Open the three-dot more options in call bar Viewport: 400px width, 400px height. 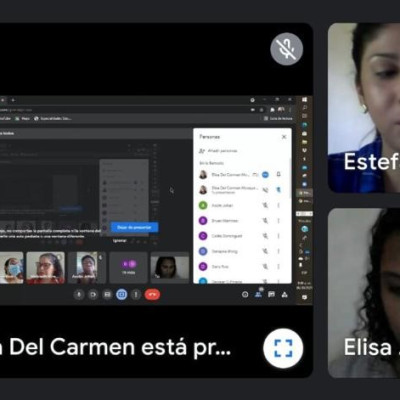click(136, 295)
